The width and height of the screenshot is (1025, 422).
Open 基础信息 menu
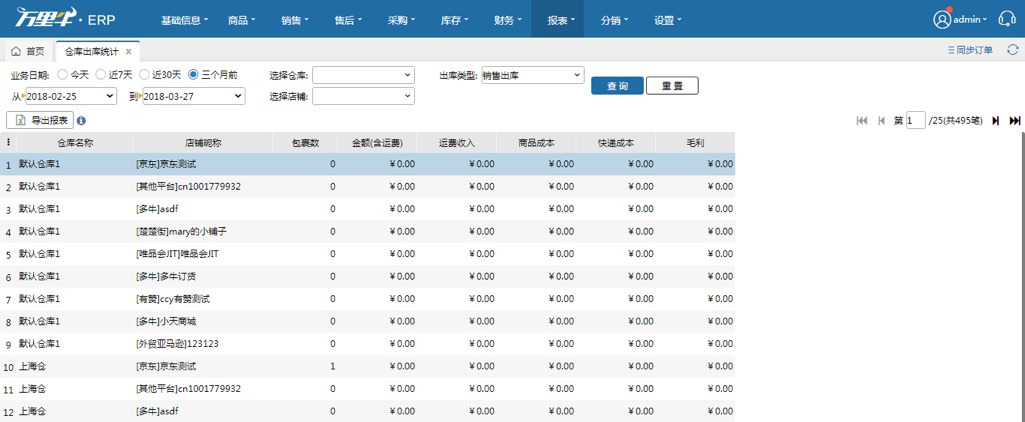pos(184,20)
